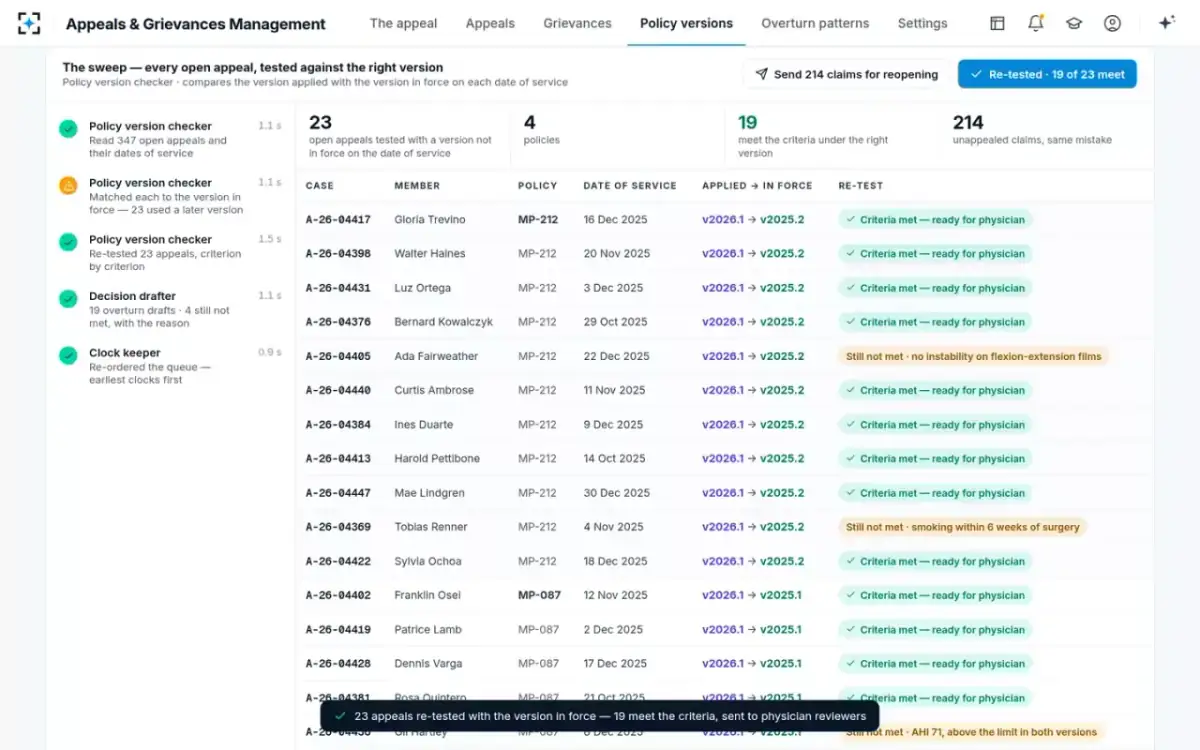The width and height of the screenshot is (1200, 750).
Task: Open Ada Fairweather's 'Still not met' status
Action: pyautogui.click(x=973, y=356)
